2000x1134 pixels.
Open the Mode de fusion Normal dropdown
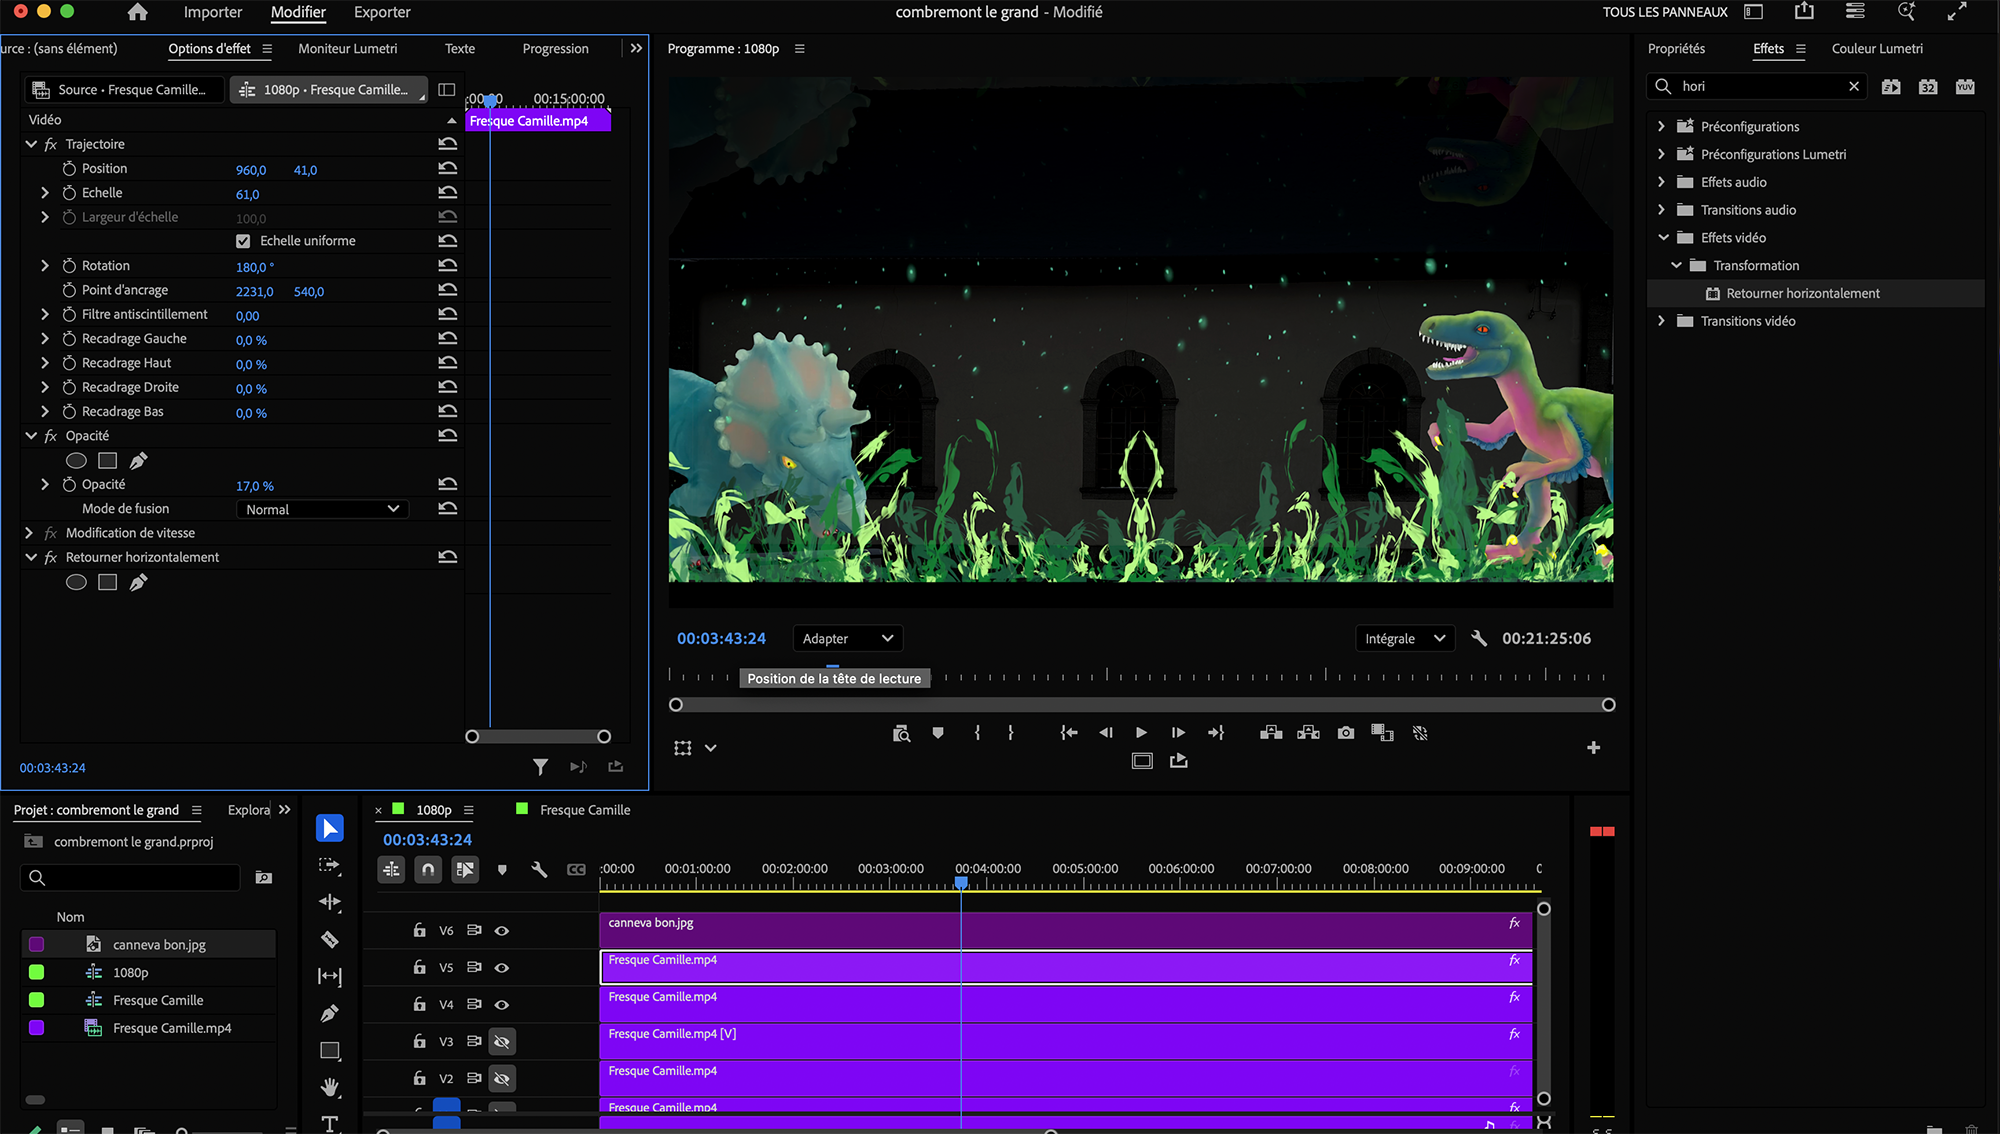tap(322, 509)
